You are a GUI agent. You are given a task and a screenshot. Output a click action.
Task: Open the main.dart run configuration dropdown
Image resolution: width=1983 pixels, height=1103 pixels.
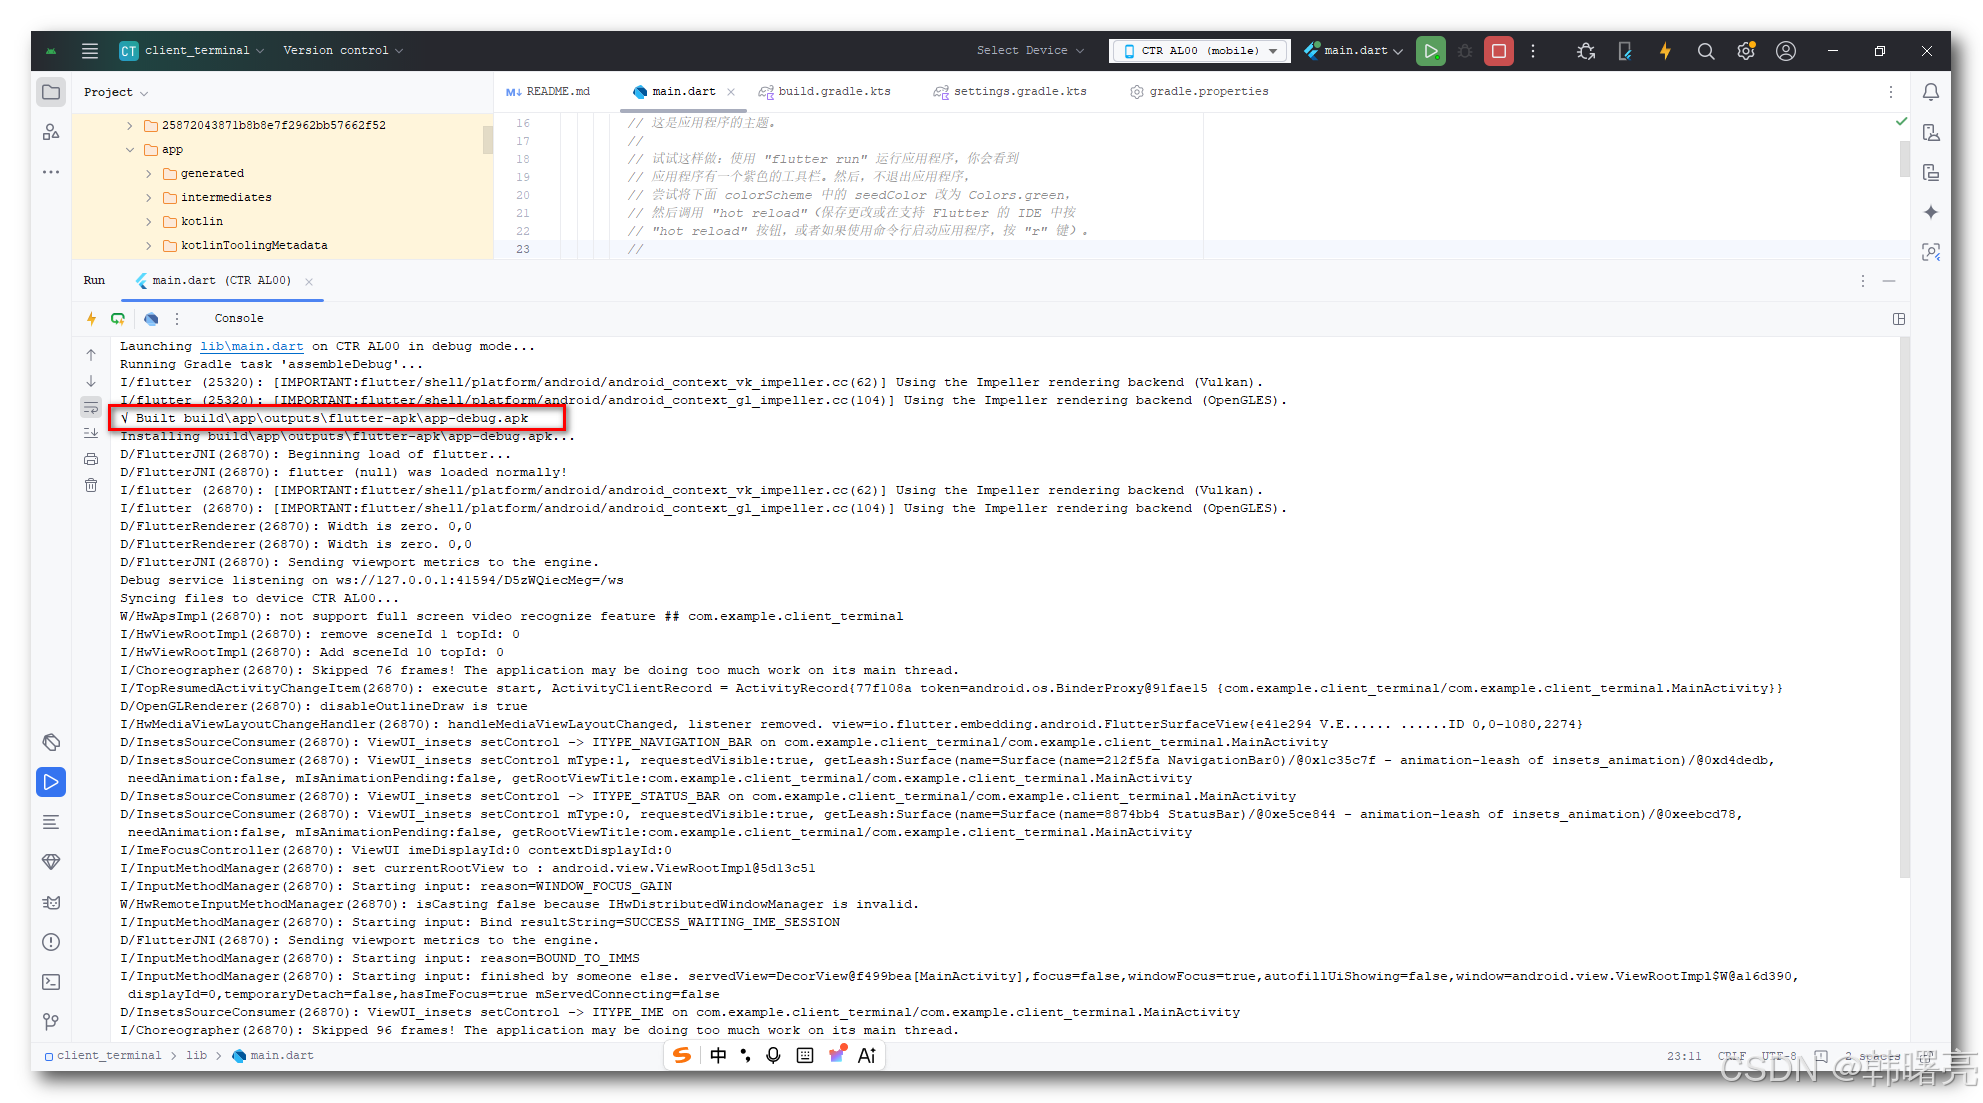1353,50
